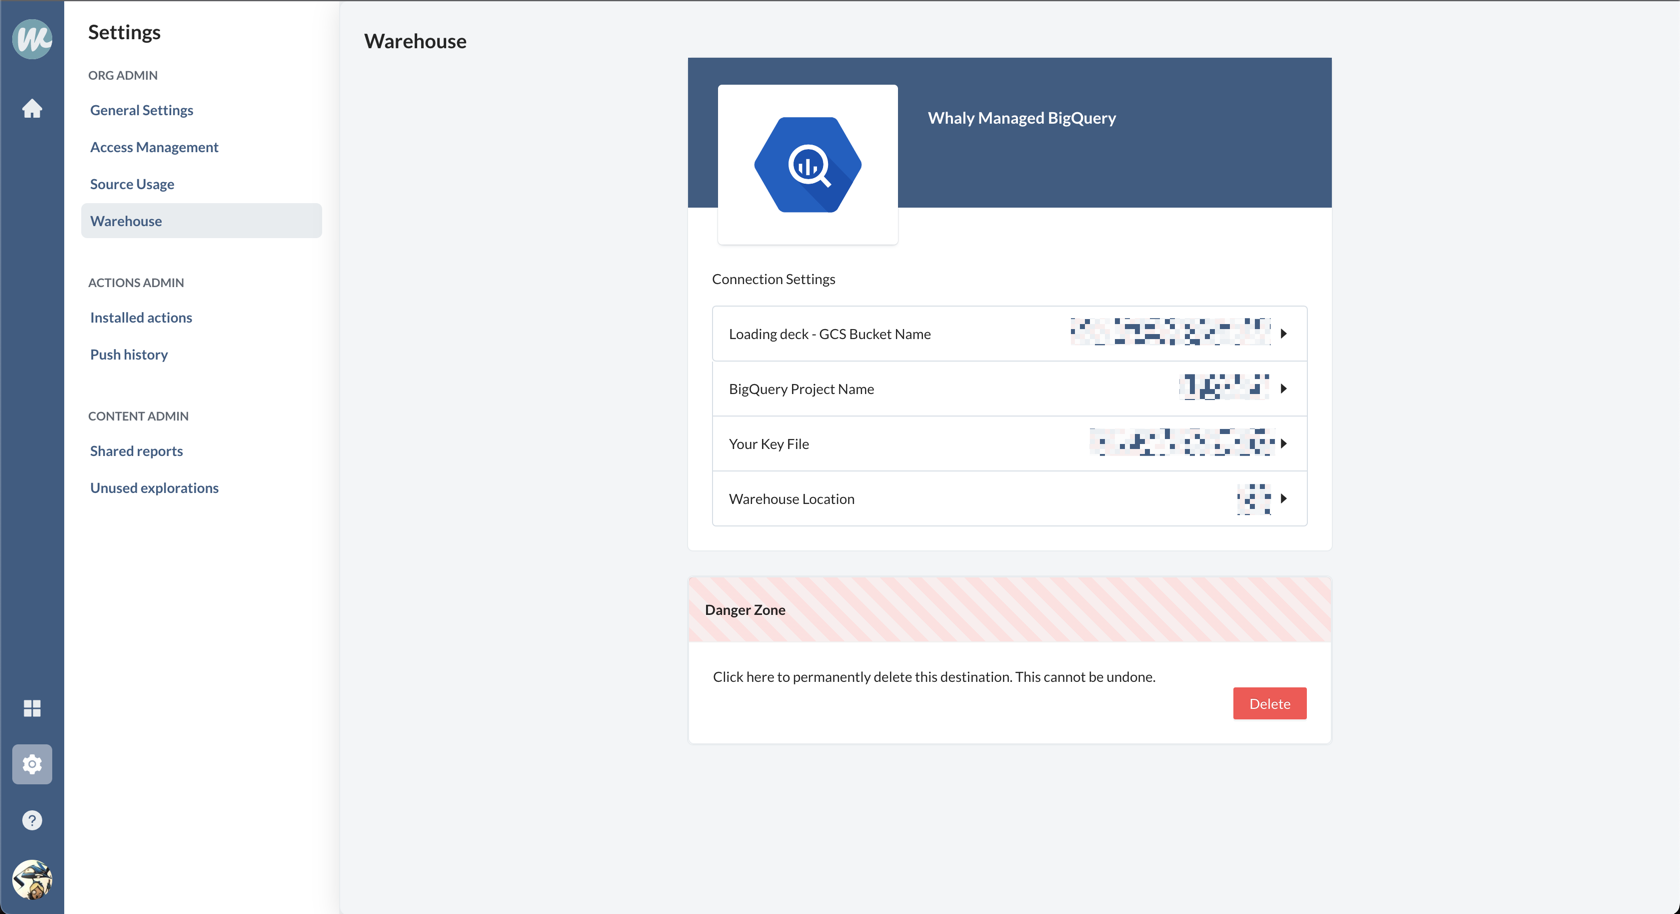Image resolution: width=1680 pixels, height=914 pixels.
Task: Open the user profile avatar
Action: (x=32, y=880)
